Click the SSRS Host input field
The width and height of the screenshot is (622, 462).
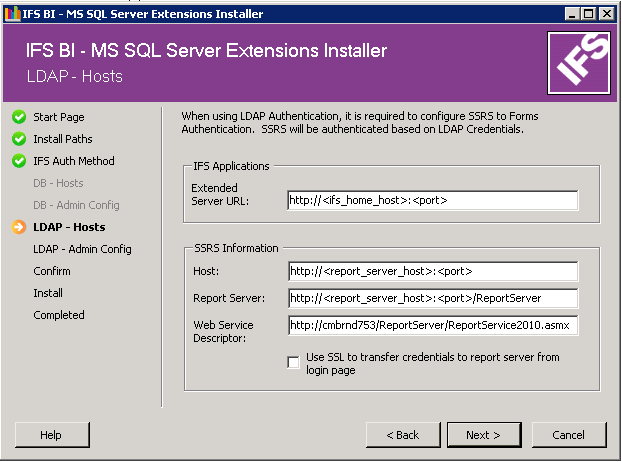pos(432,271)
